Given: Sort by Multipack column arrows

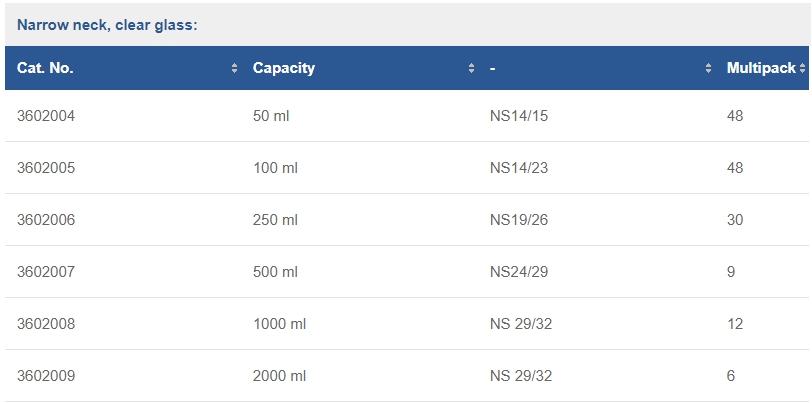Looking at the screenshot, I should (802, 68).
